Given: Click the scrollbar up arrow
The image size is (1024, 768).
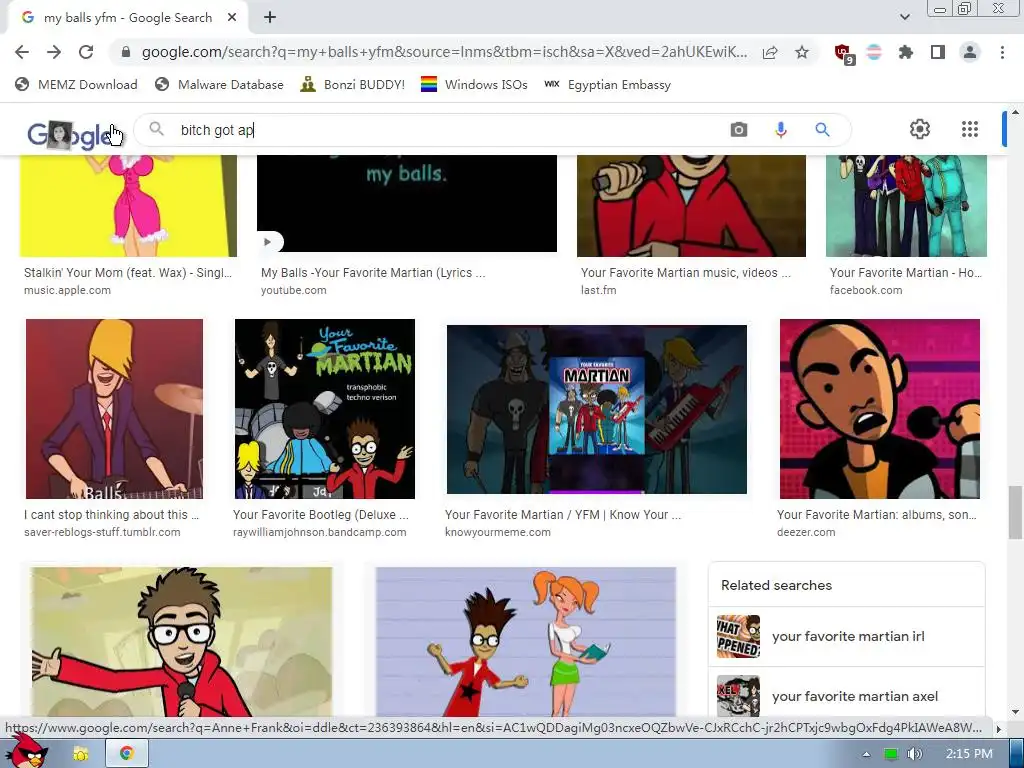Looking at the screenshot, I should pyautogui.click(x=1015, y=112).
